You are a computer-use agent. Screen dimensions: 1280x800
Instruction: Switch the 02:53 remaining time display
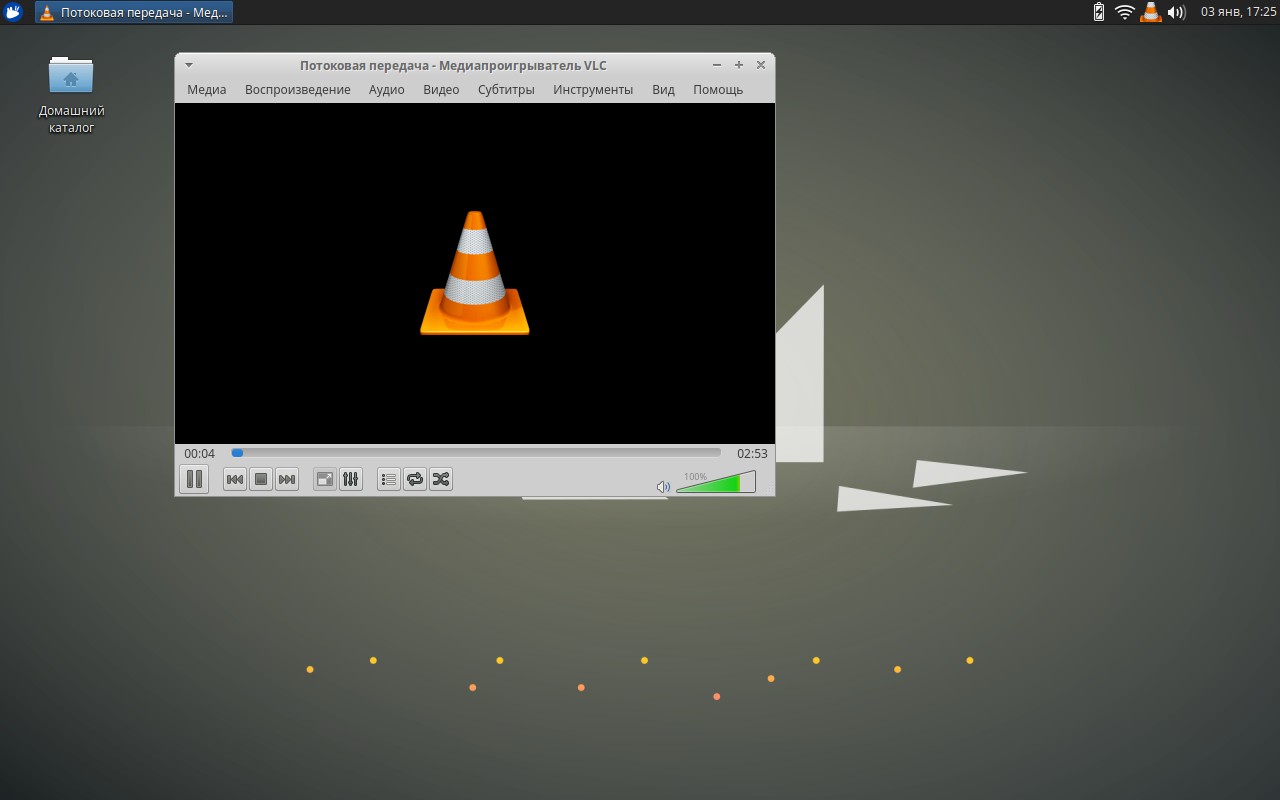point(752,453)
